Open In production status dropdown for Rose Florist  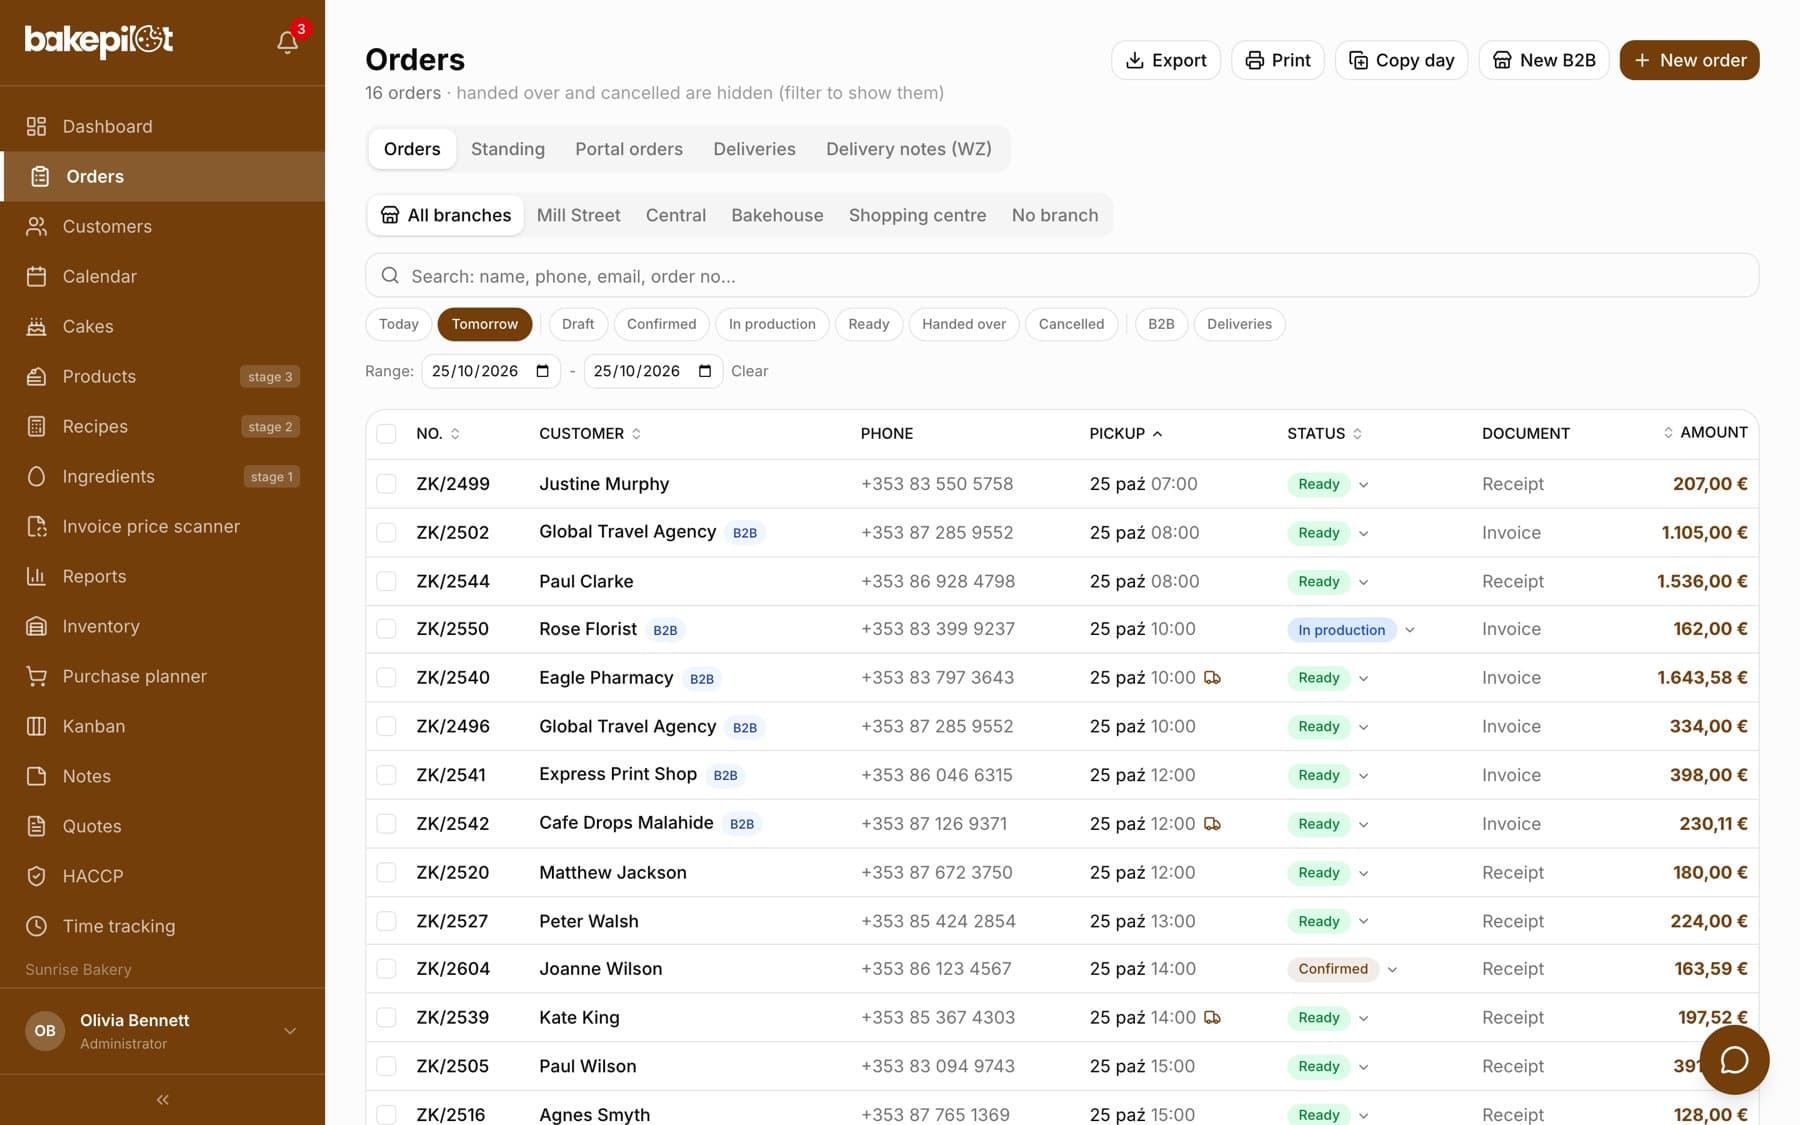1410,630
